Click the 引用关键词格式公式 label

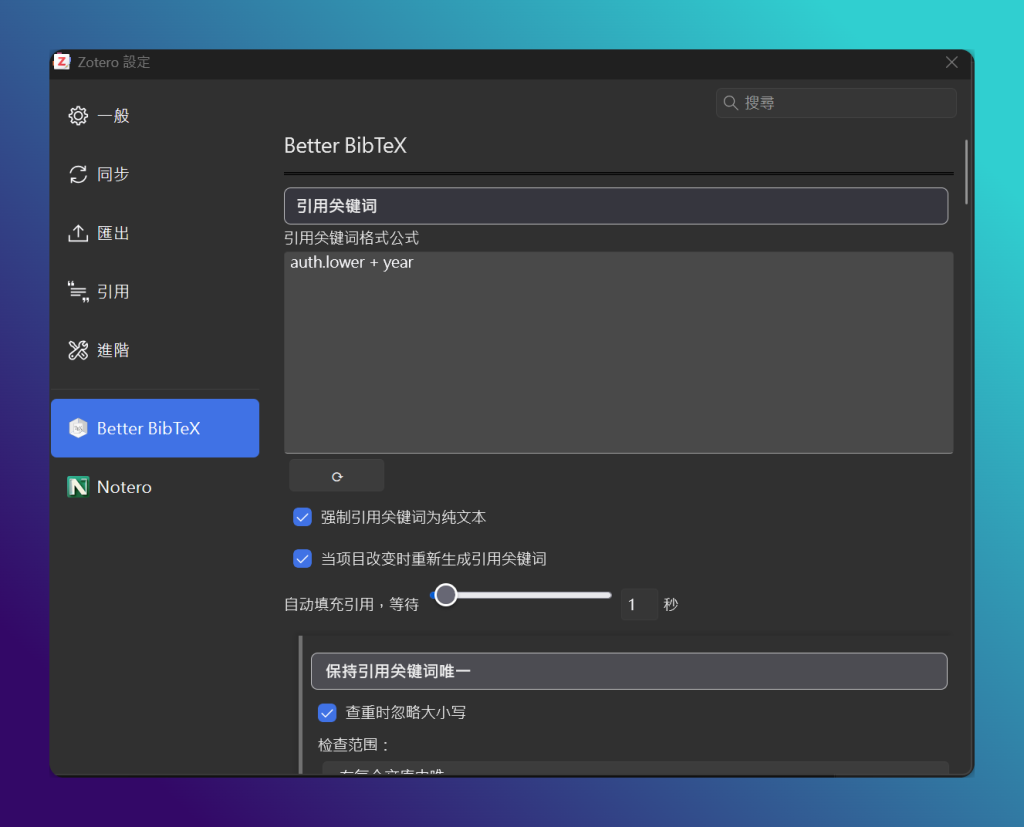coord(351,238)
